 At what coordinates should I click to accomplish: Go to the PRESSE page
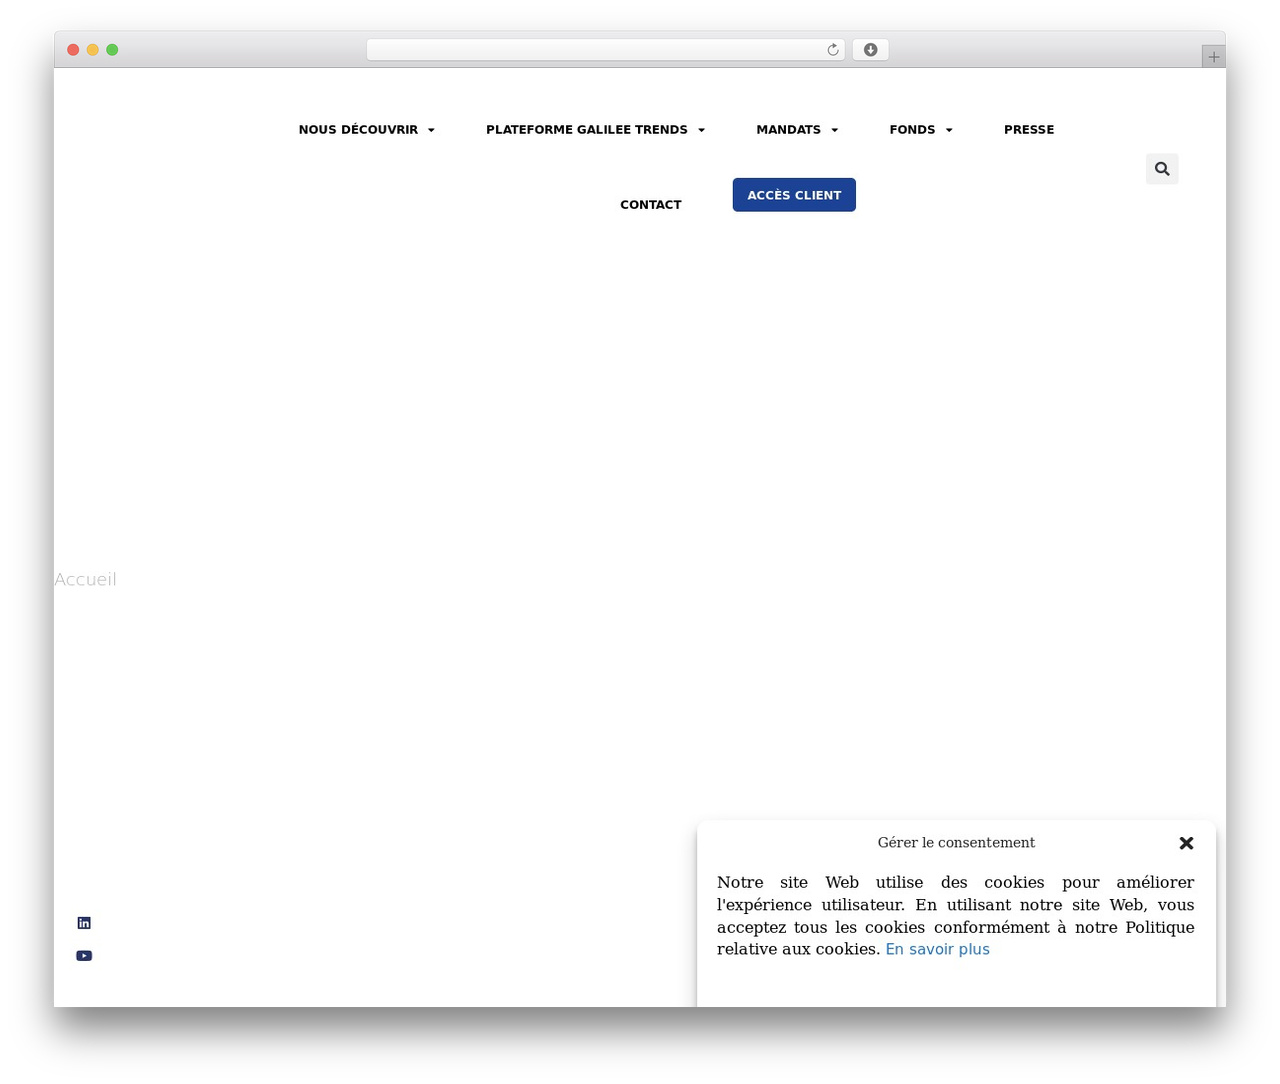1029,130
